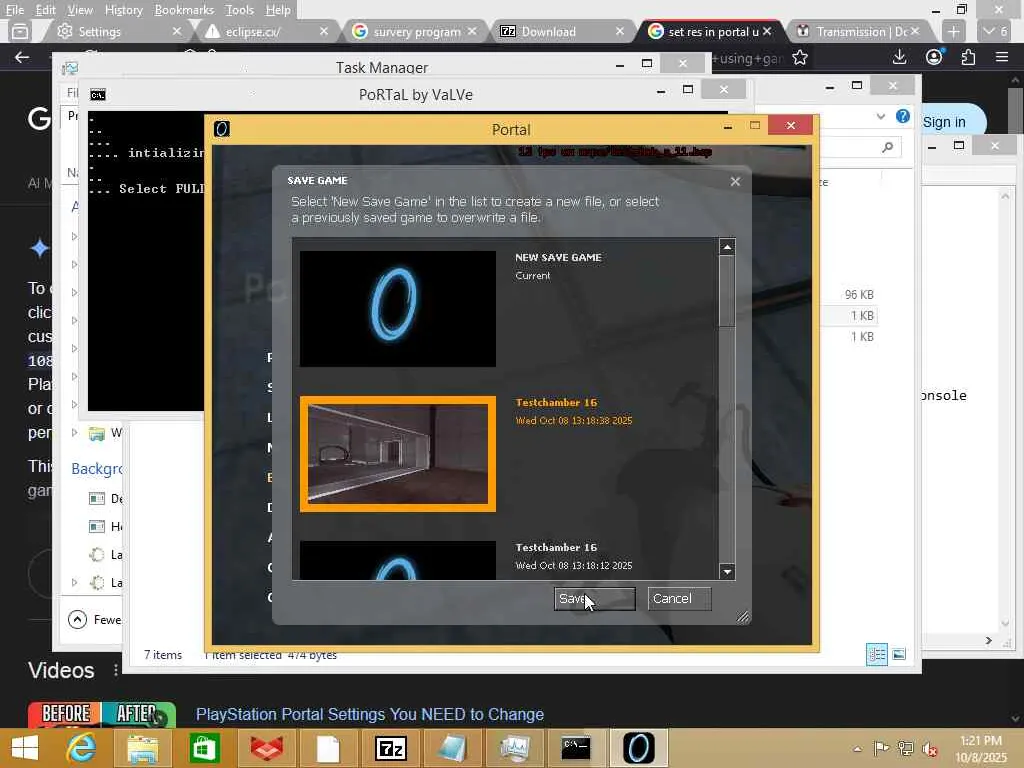
Task: Click the PoRTaL by VaLVe console icon
Action: point(98,95)
